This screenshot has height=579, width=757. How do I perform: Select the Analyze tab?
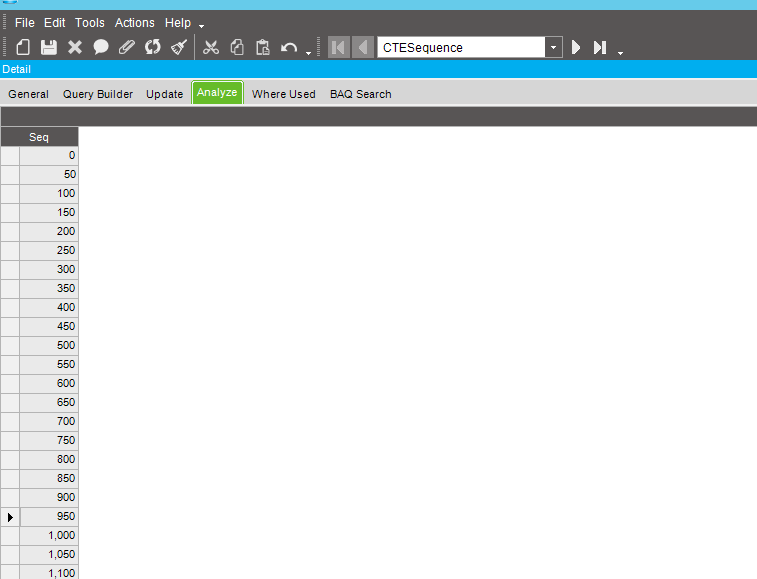coord(217,92)
